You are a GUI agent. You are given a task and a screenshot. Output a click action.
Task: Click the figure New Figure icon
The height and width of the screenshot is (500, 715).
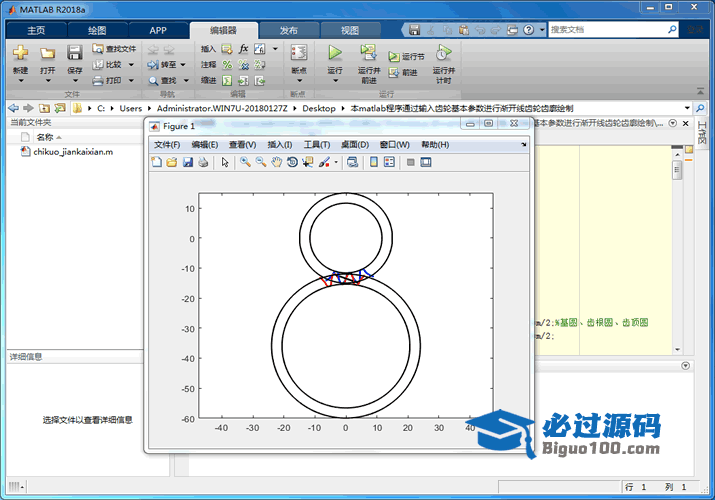tap(156, 162)
